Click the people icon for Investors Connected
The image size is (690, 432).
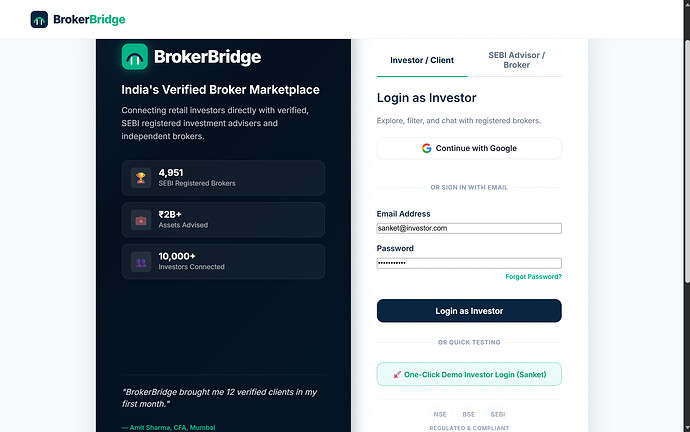[141, 262]
